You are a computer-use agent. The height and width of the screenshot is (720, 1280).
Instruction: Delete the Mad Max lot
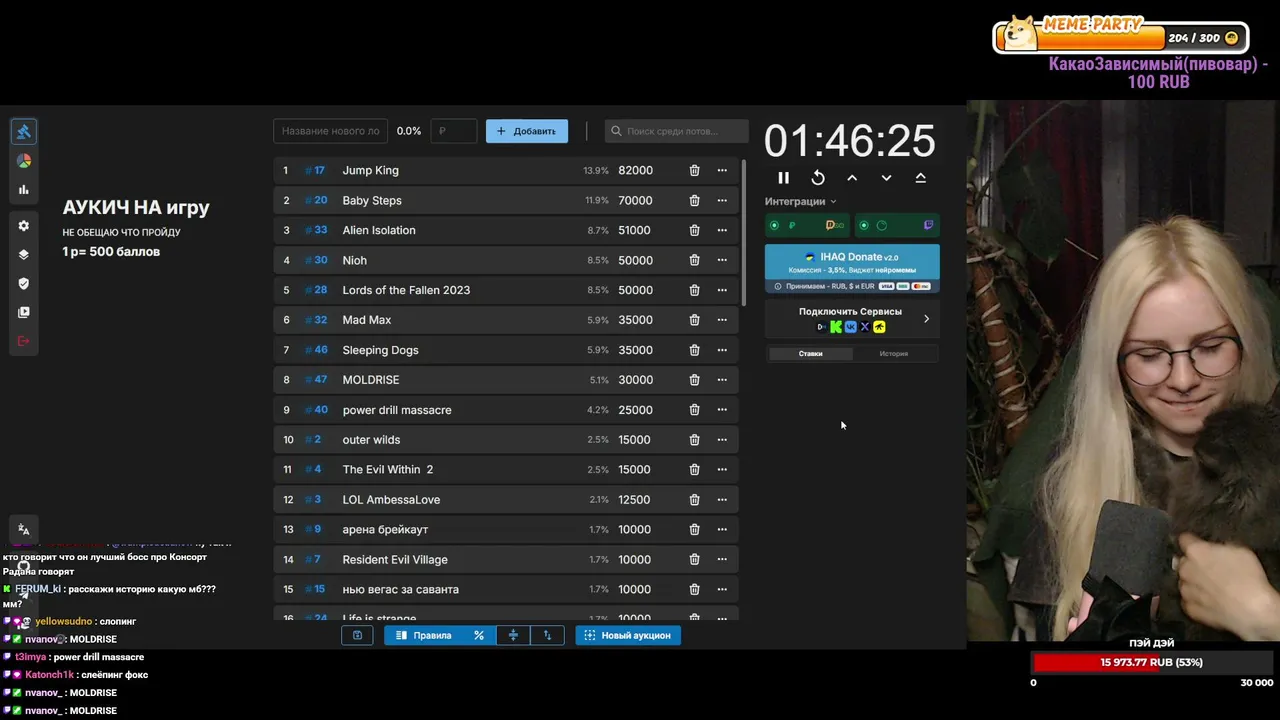694,320
